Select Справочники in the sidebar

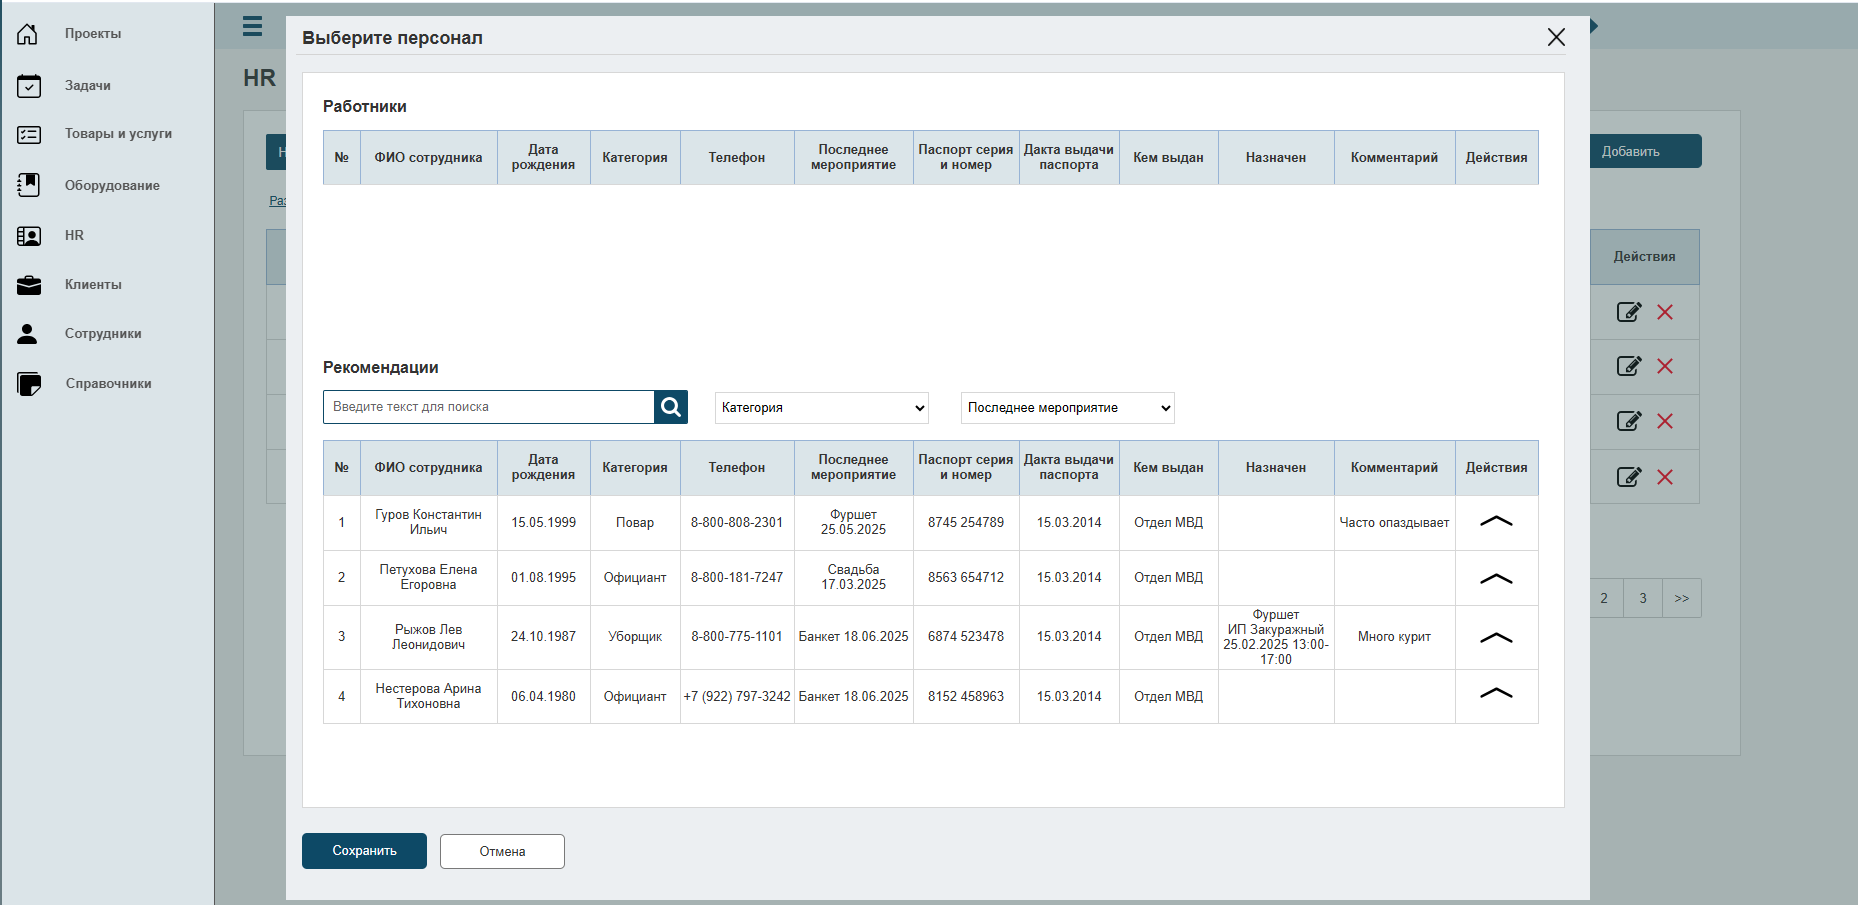coord(108,384)
